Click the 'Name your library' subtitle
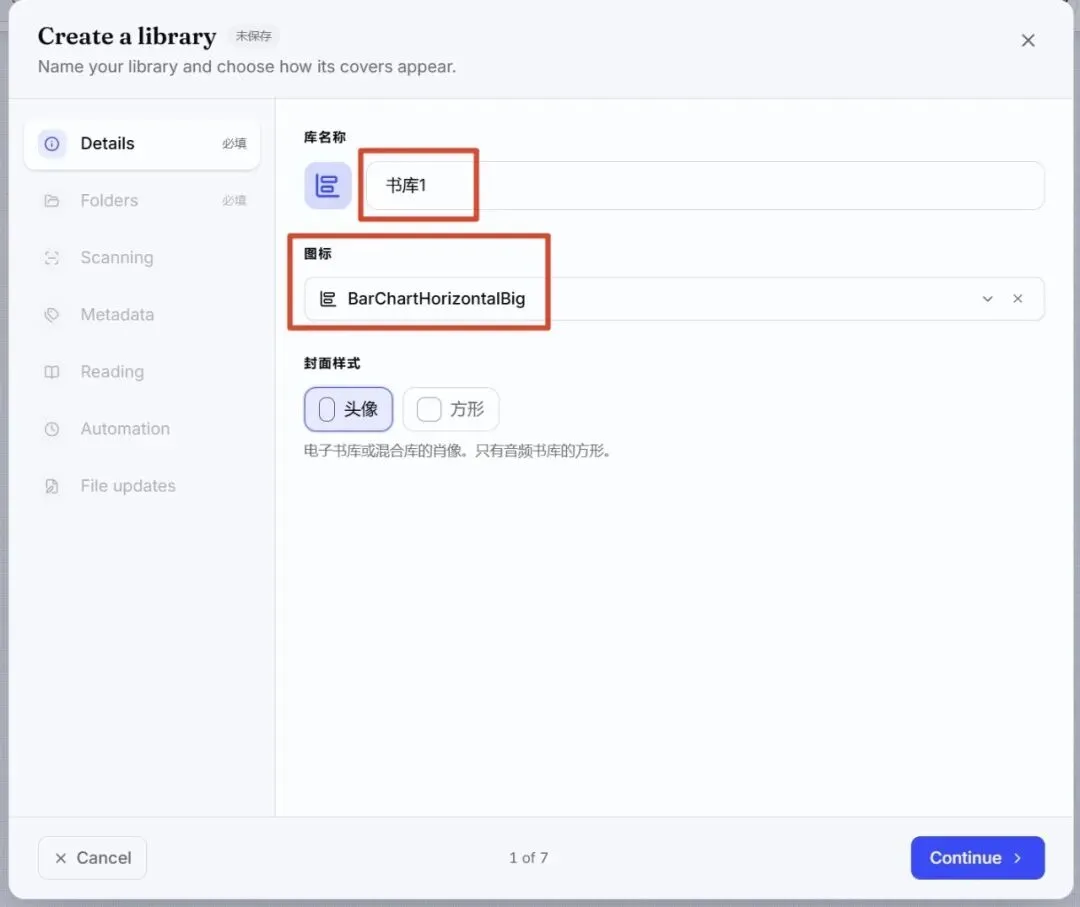1080x907 pixels. [x=247, y=67]
